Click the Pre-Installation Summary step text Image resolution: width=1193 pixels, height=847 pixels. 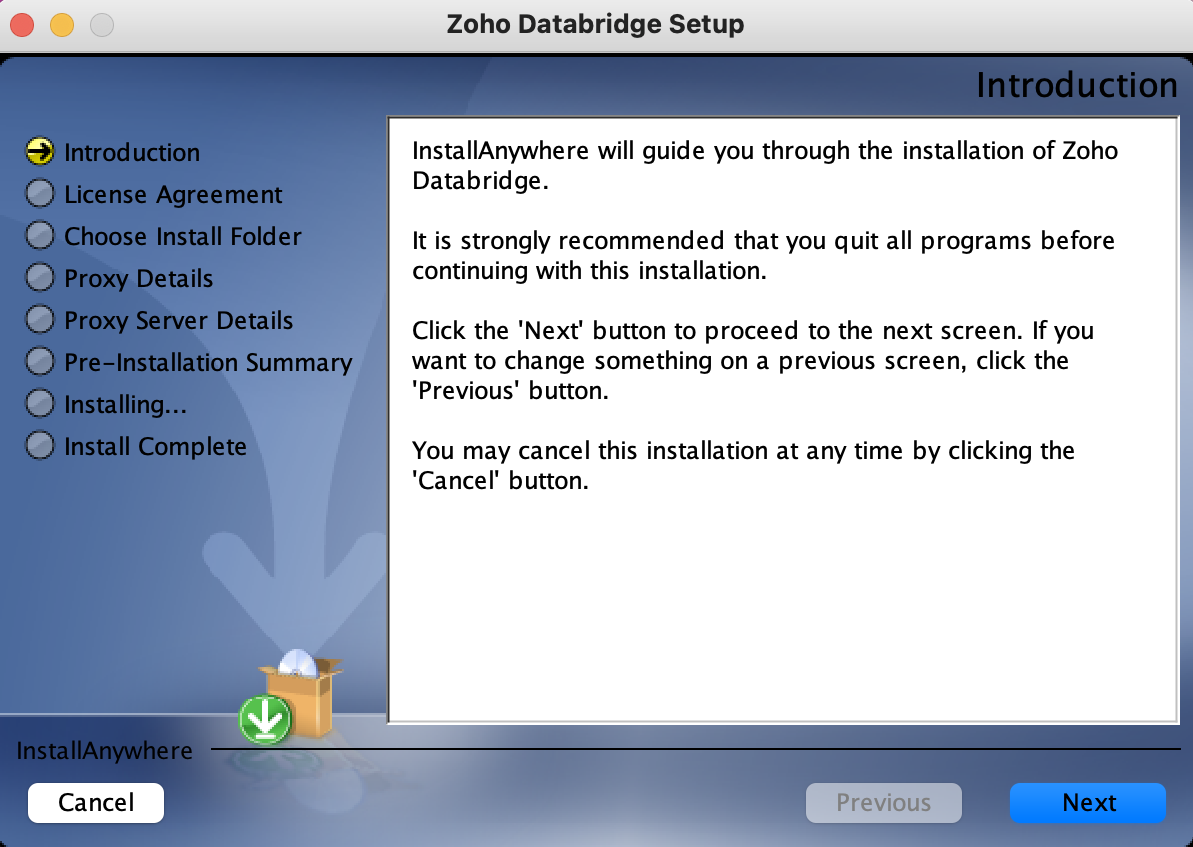(208, 363)
